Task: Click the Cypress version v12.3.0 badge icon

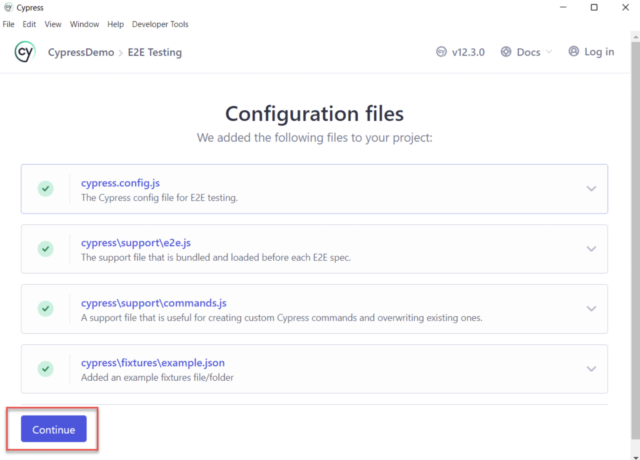Action: coord(442,52)
